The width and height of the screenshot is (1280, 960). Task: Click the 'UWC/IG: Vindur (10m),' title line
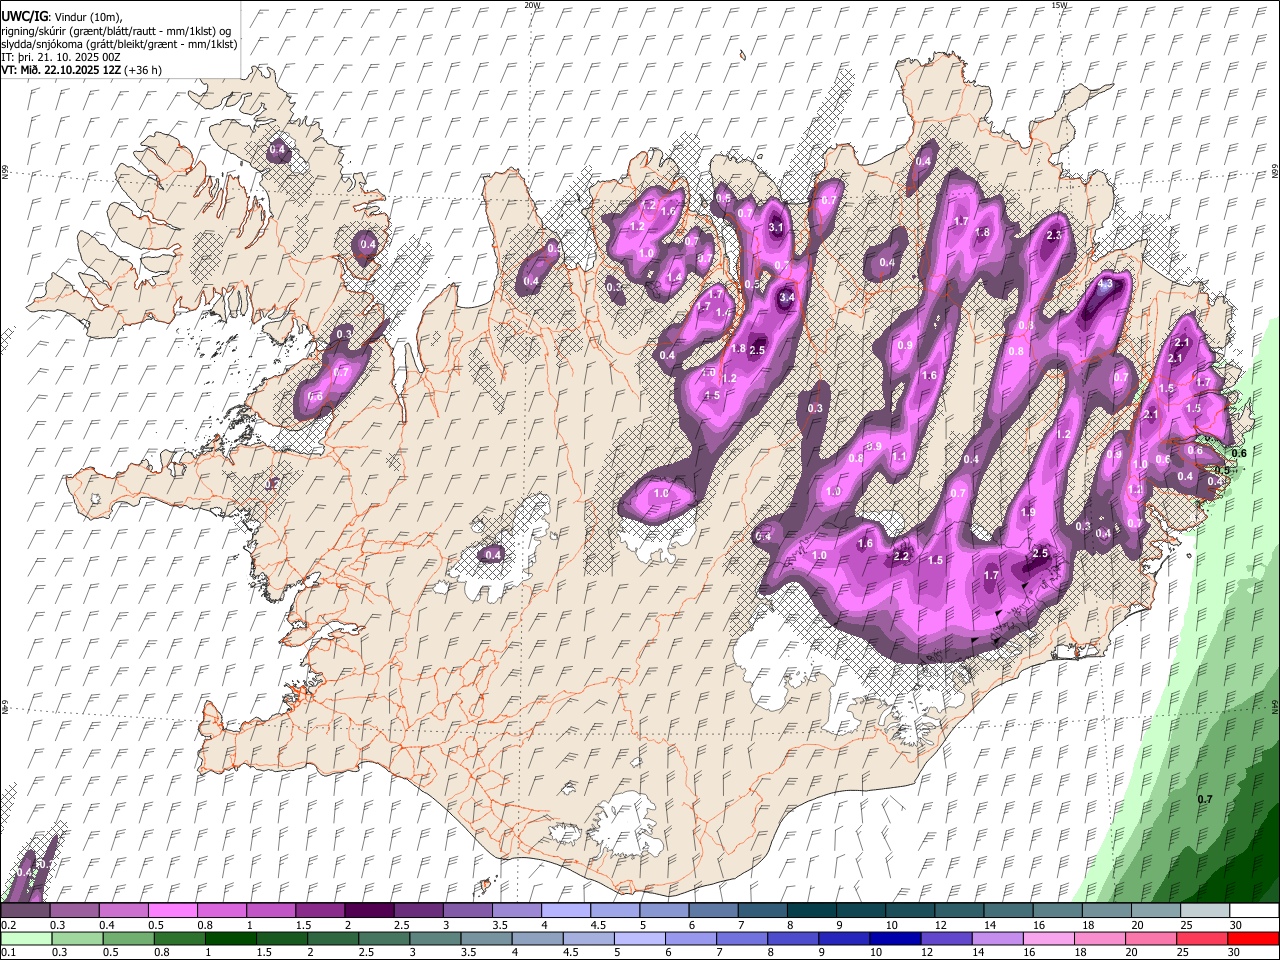click(62, 17)
